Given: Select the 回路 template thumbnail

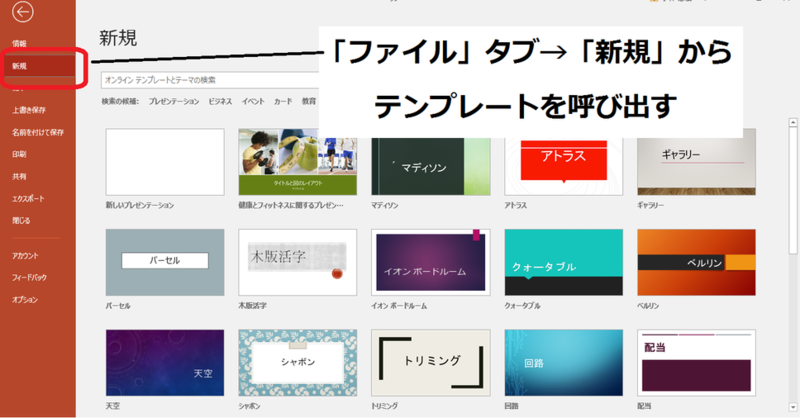Looking at the screenshot, I should (x=563, y=363).
